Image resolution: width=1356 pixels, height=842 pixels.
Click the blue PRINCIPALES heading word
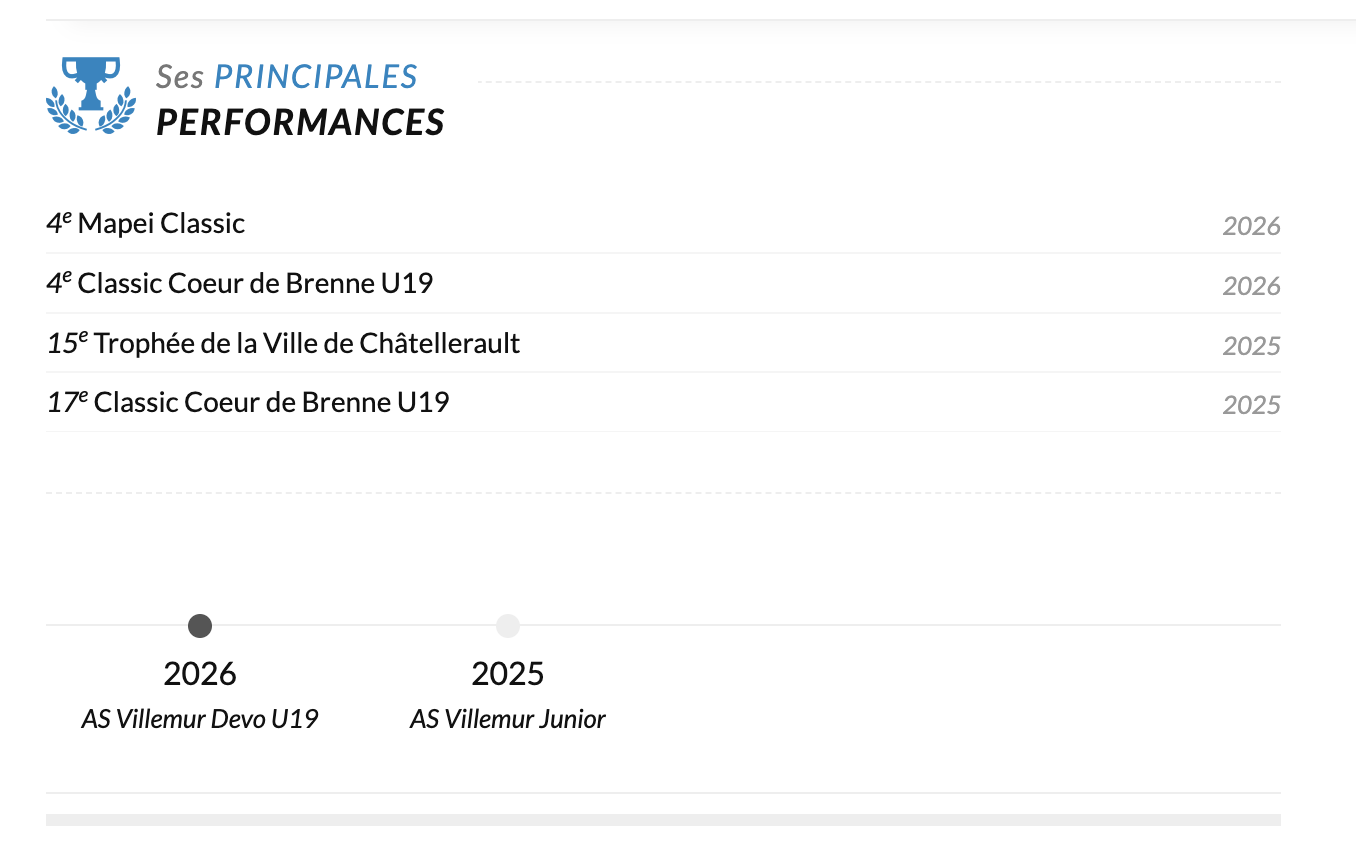[316, 76]
